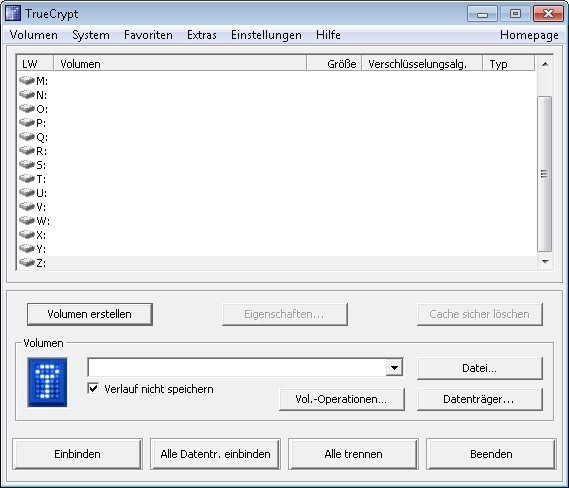This screenshot has width=569, height=488.
Task: Open the Einstellungen menu
Action: coord(266,35)
